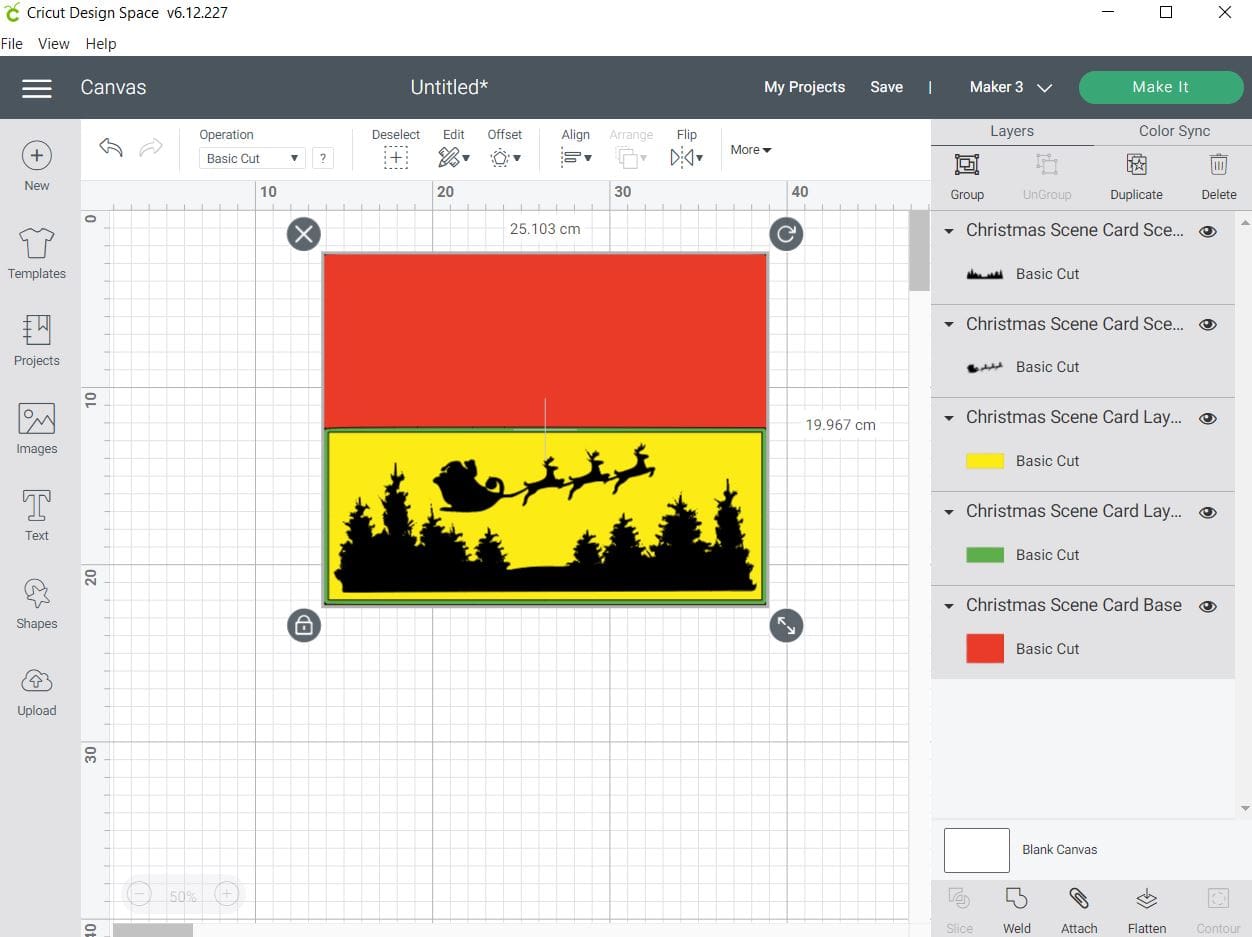1252x937 pixels.
Task: Collapse the Christmas Scene Card Base layer
Action: (949, 606)
